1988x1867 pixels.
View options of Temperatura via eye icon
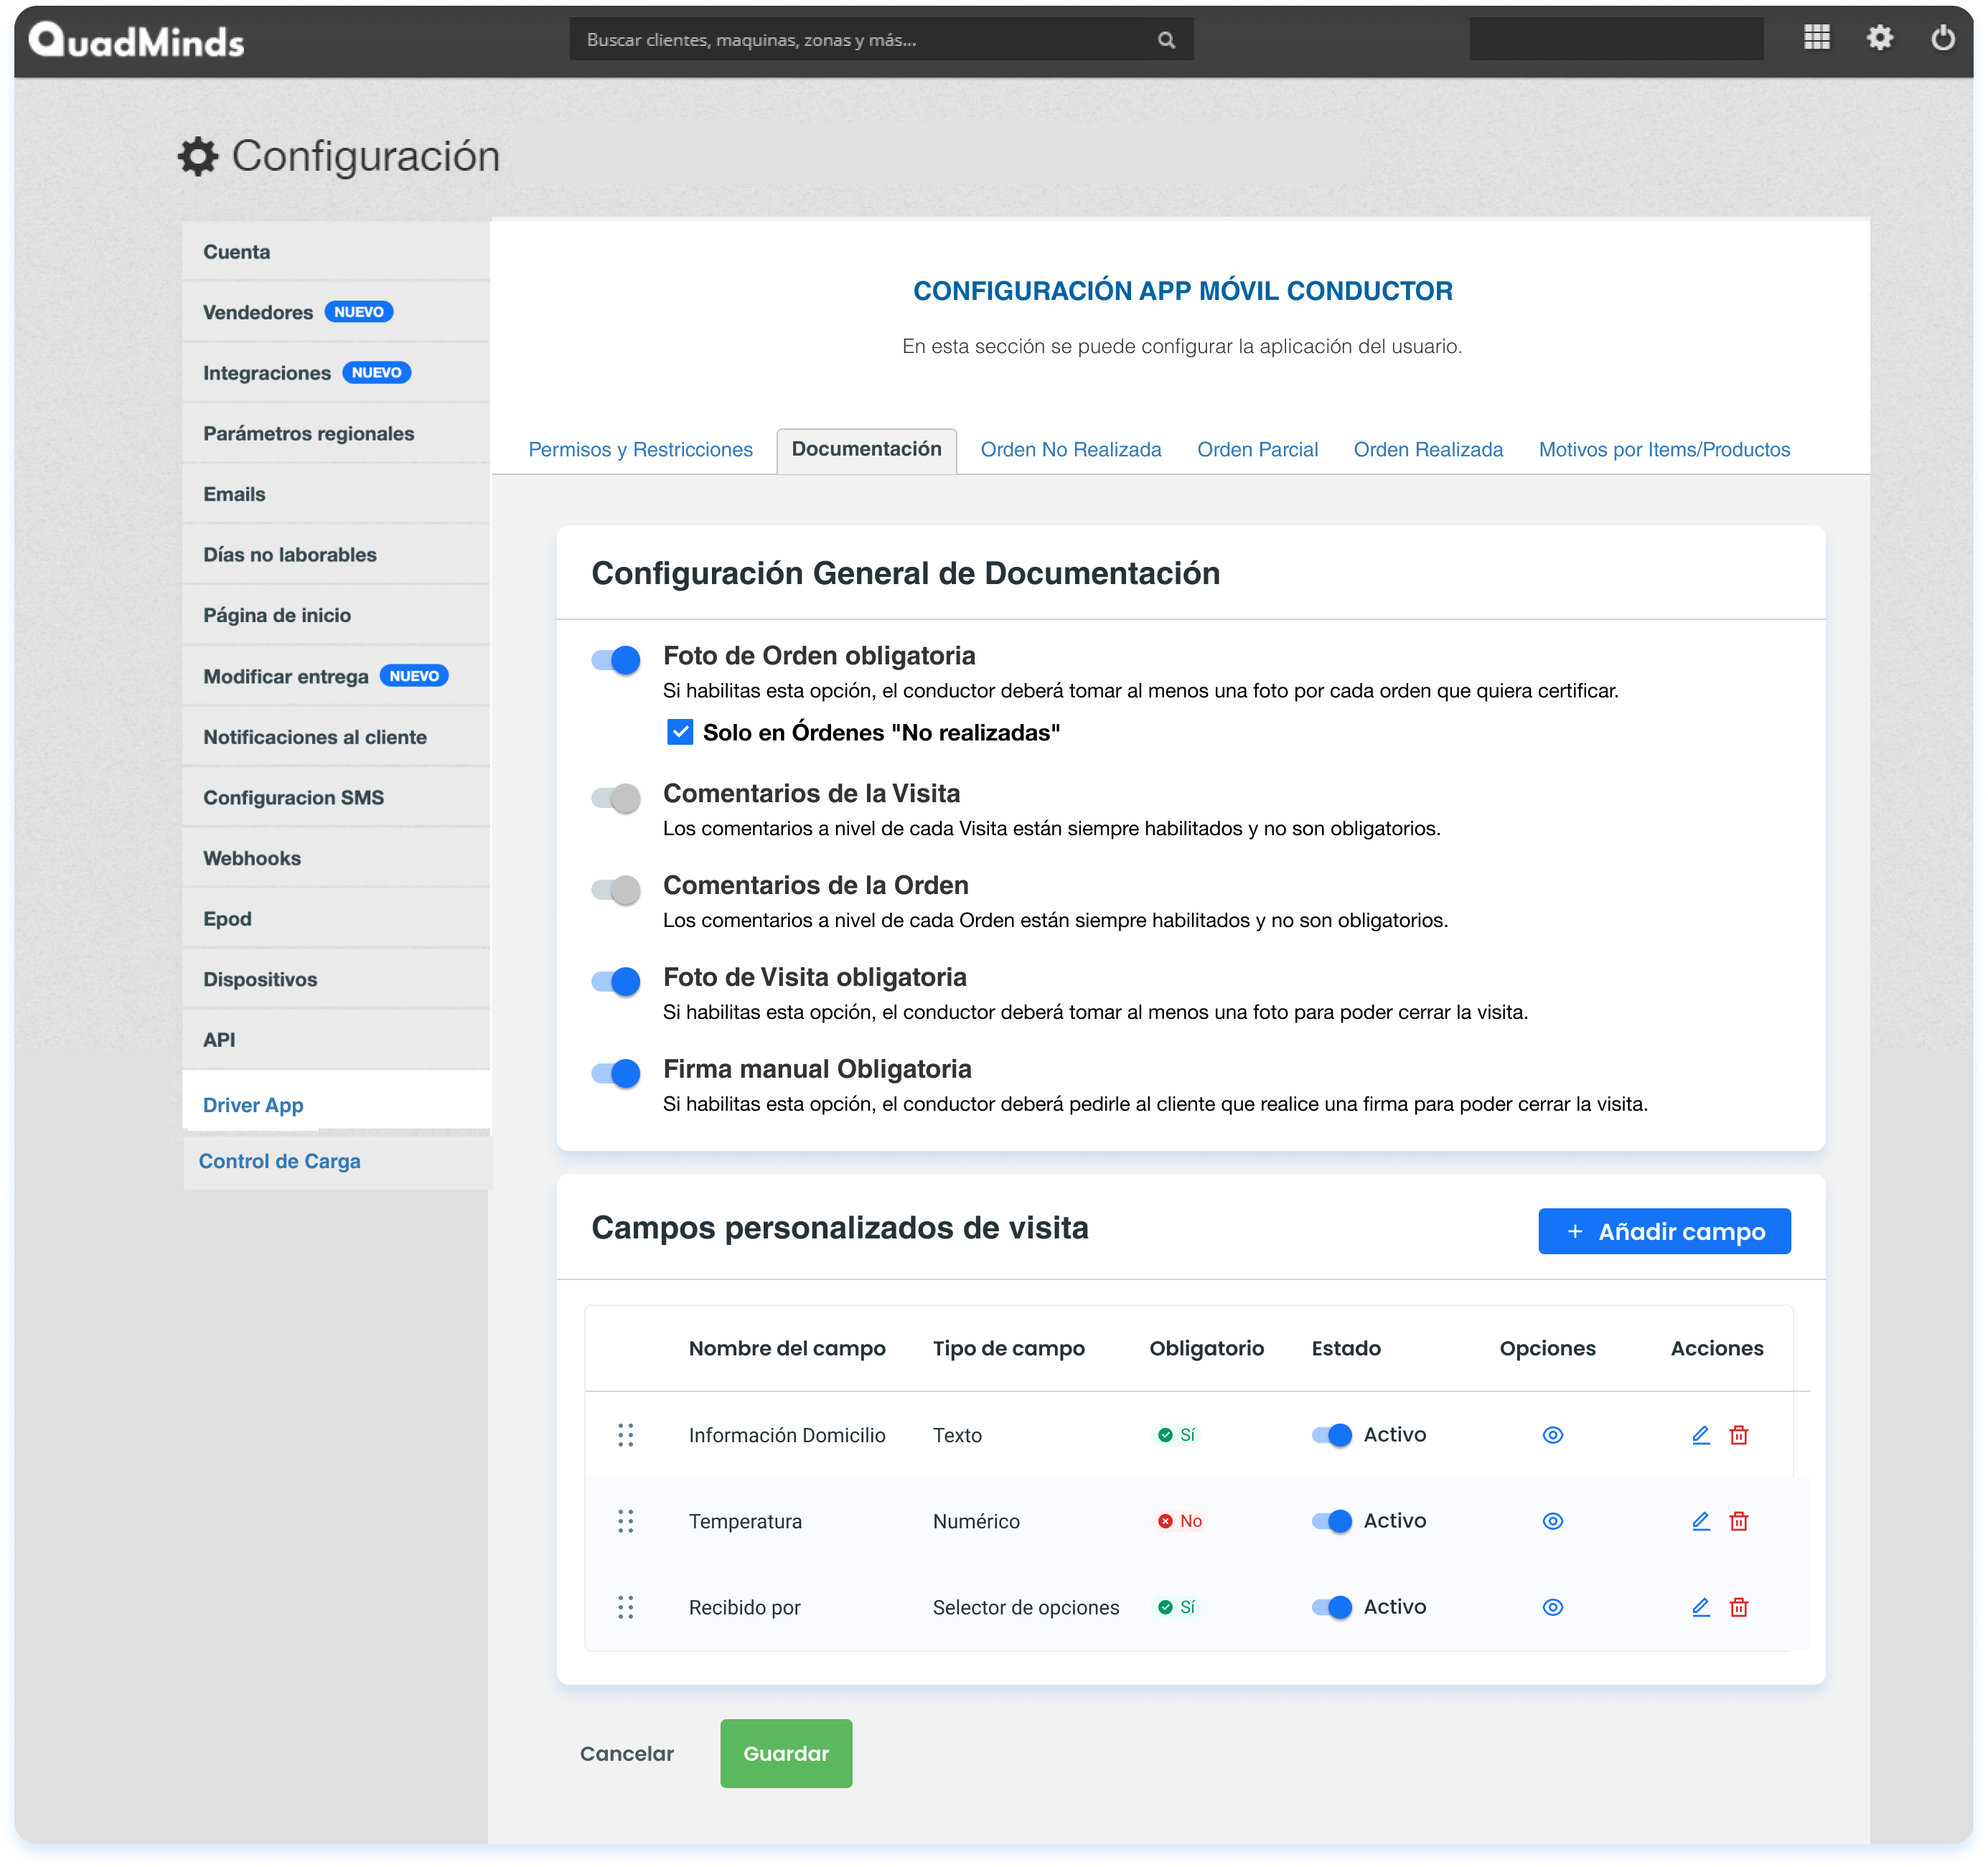pyautogui.click(x=1552, y=1521)
